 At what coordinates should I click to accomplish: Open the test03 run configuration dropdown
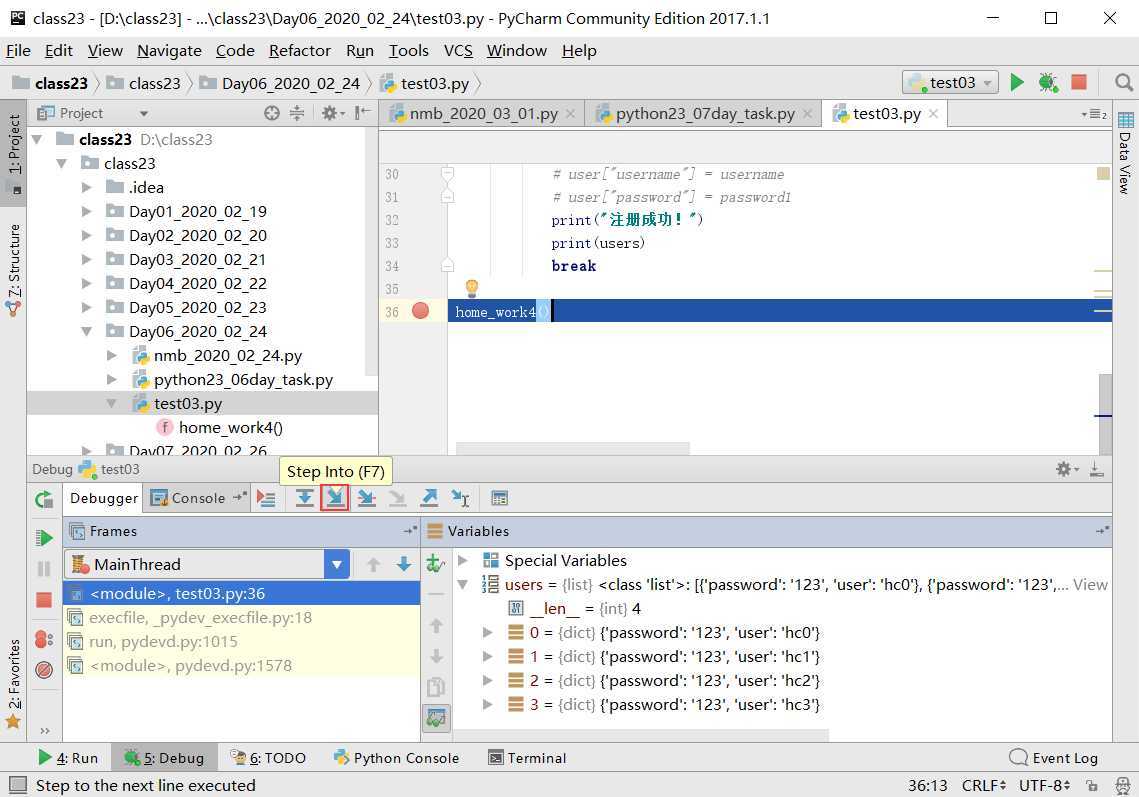tap(950, 83)
